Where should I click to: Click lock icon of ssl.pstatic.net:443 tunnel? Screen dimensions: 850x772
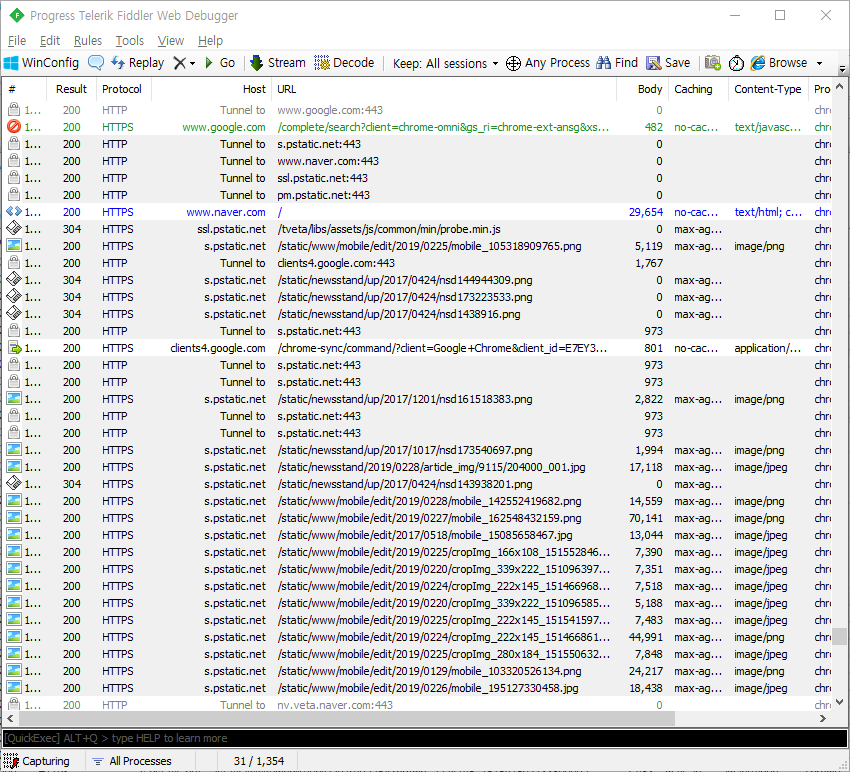14,178
